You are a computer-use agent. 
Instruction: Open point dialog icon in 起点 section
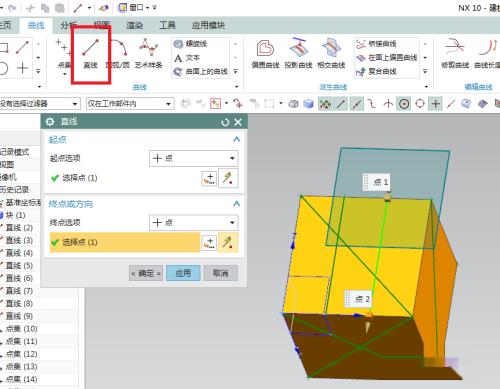pos(209,178)
